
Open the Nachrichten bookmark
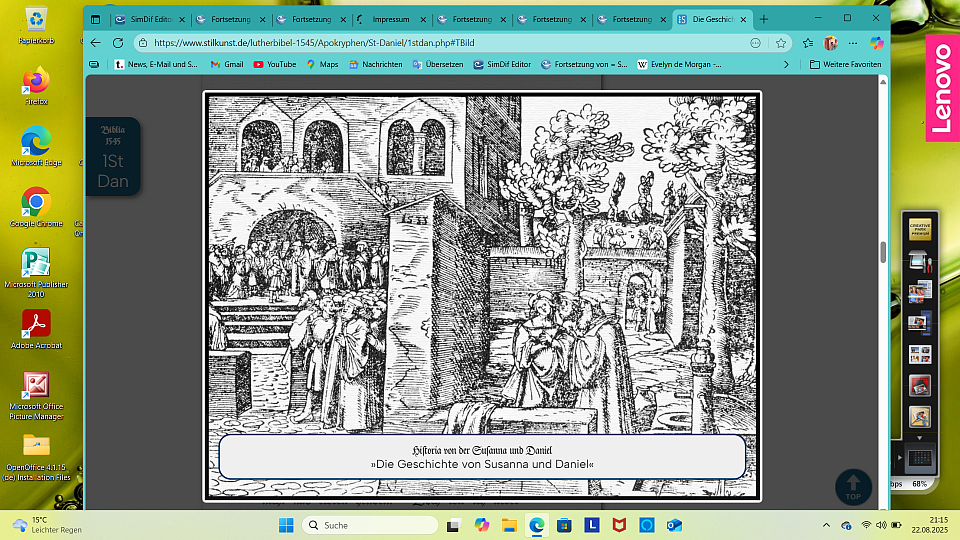tap(376, 64)
